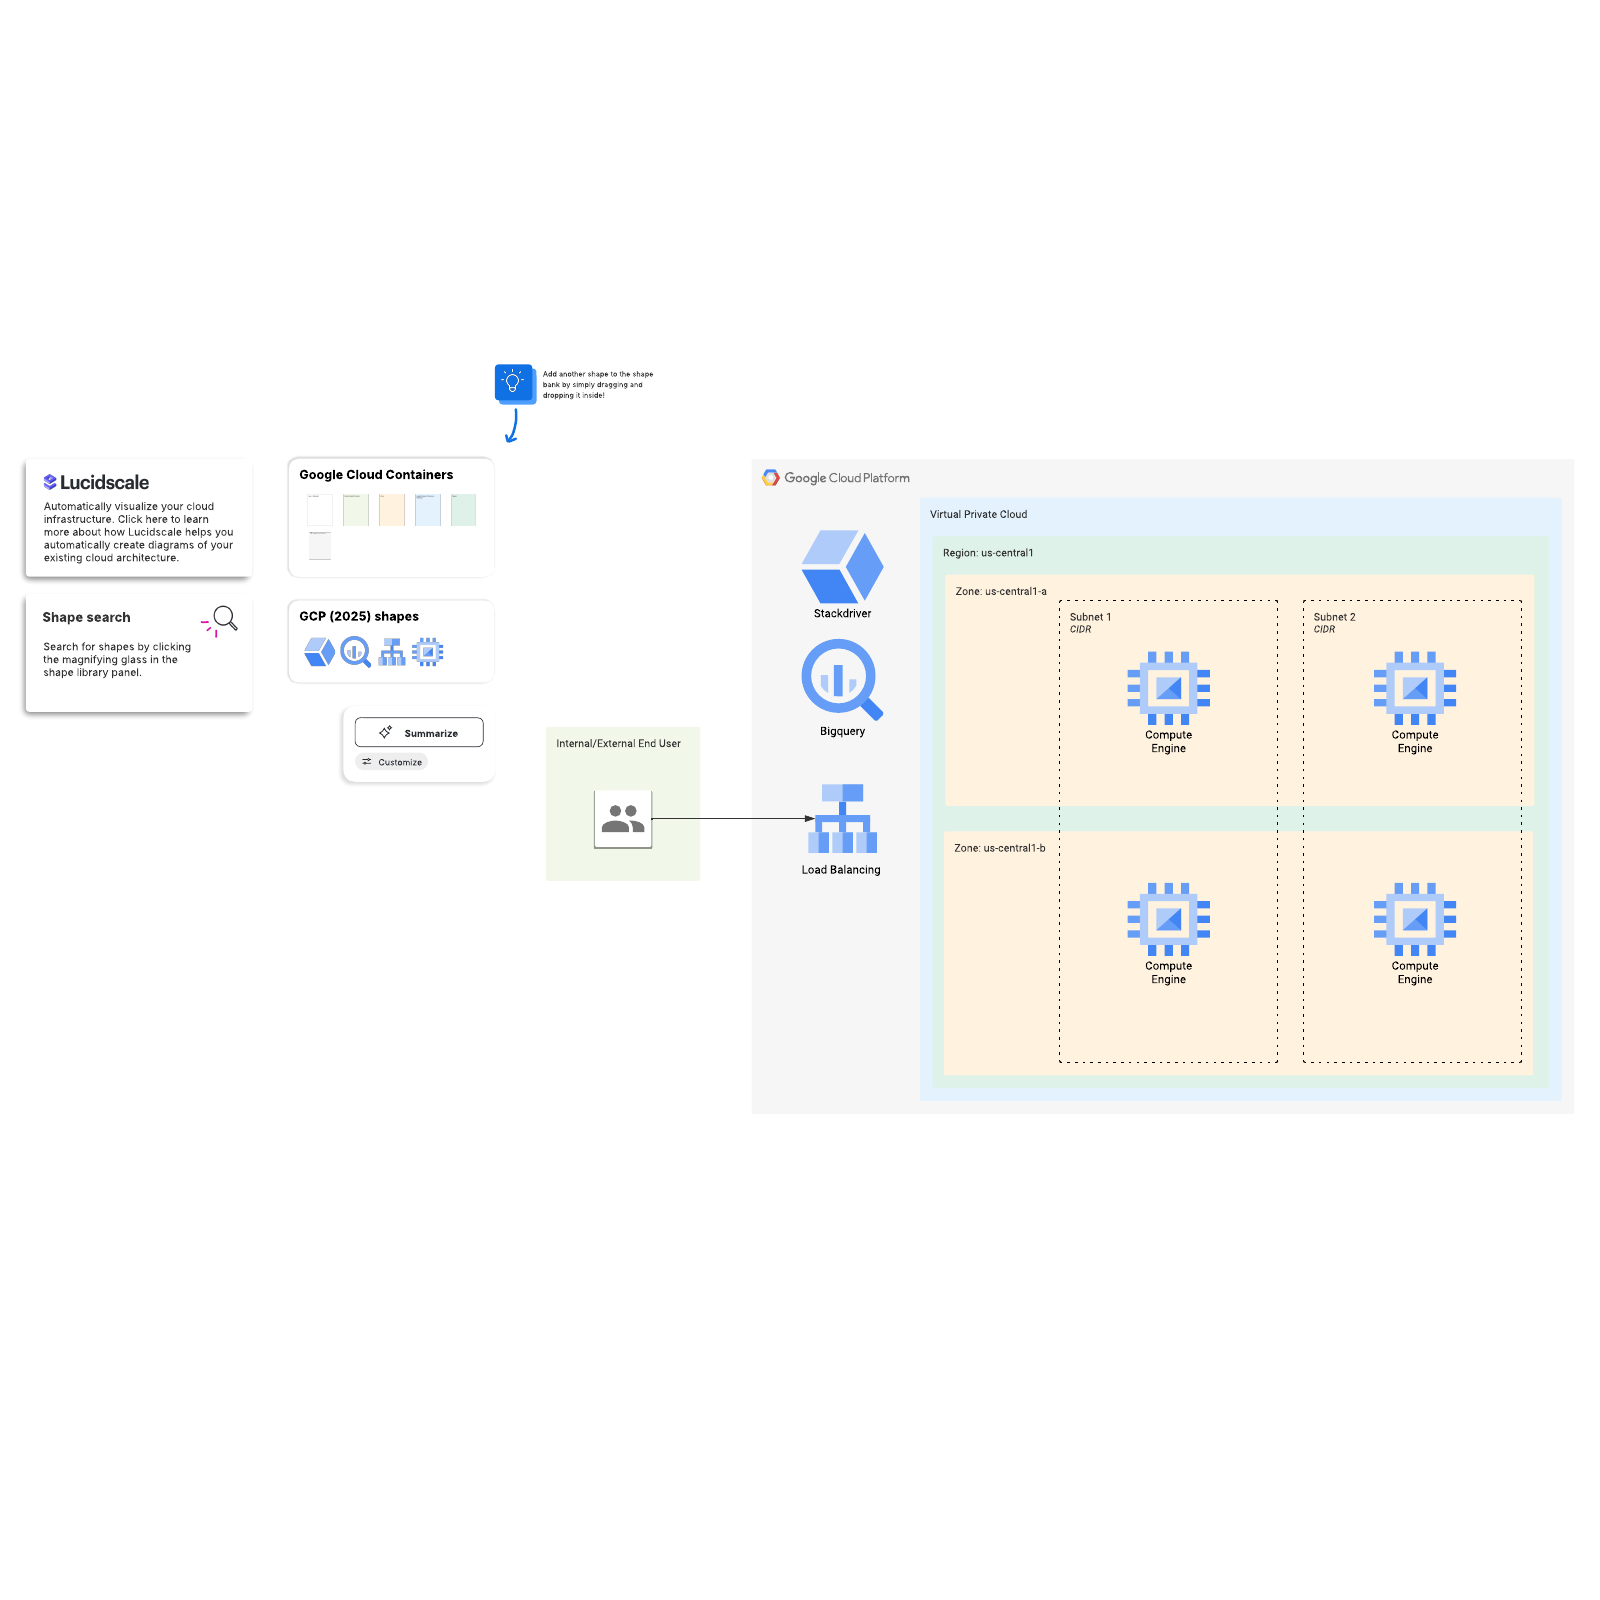Pick the Compute Engine chip in GCP shapes bank

(x=428, y=652)
